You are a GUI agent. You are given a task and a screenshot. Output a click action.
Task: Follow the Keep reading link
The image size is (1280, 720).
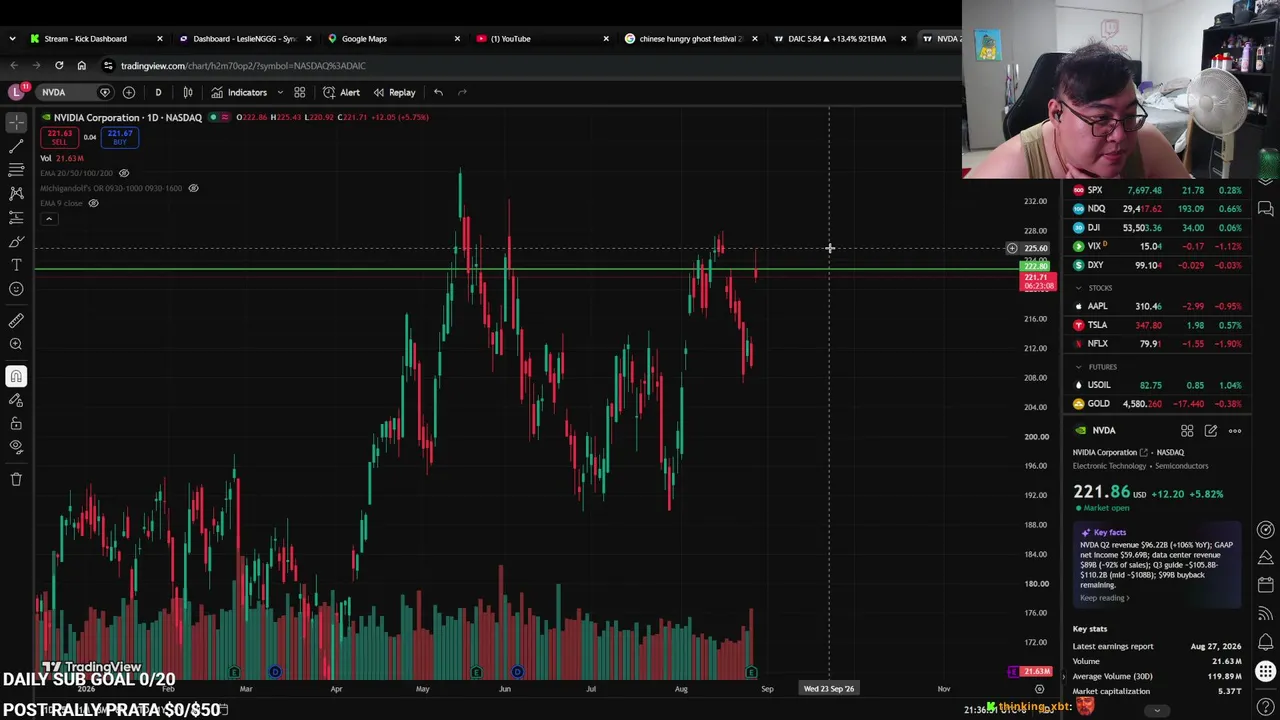click(1104, 598)
